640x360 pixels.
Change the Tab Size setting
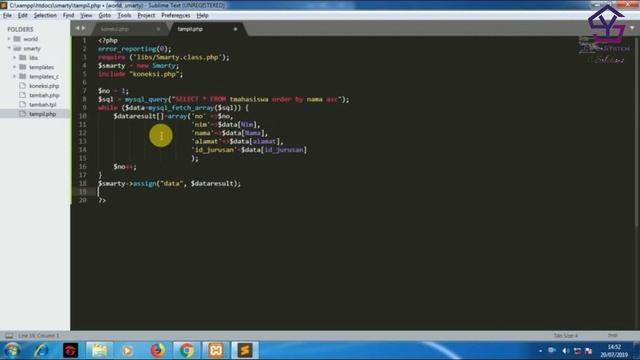click(x=565, y=336)
